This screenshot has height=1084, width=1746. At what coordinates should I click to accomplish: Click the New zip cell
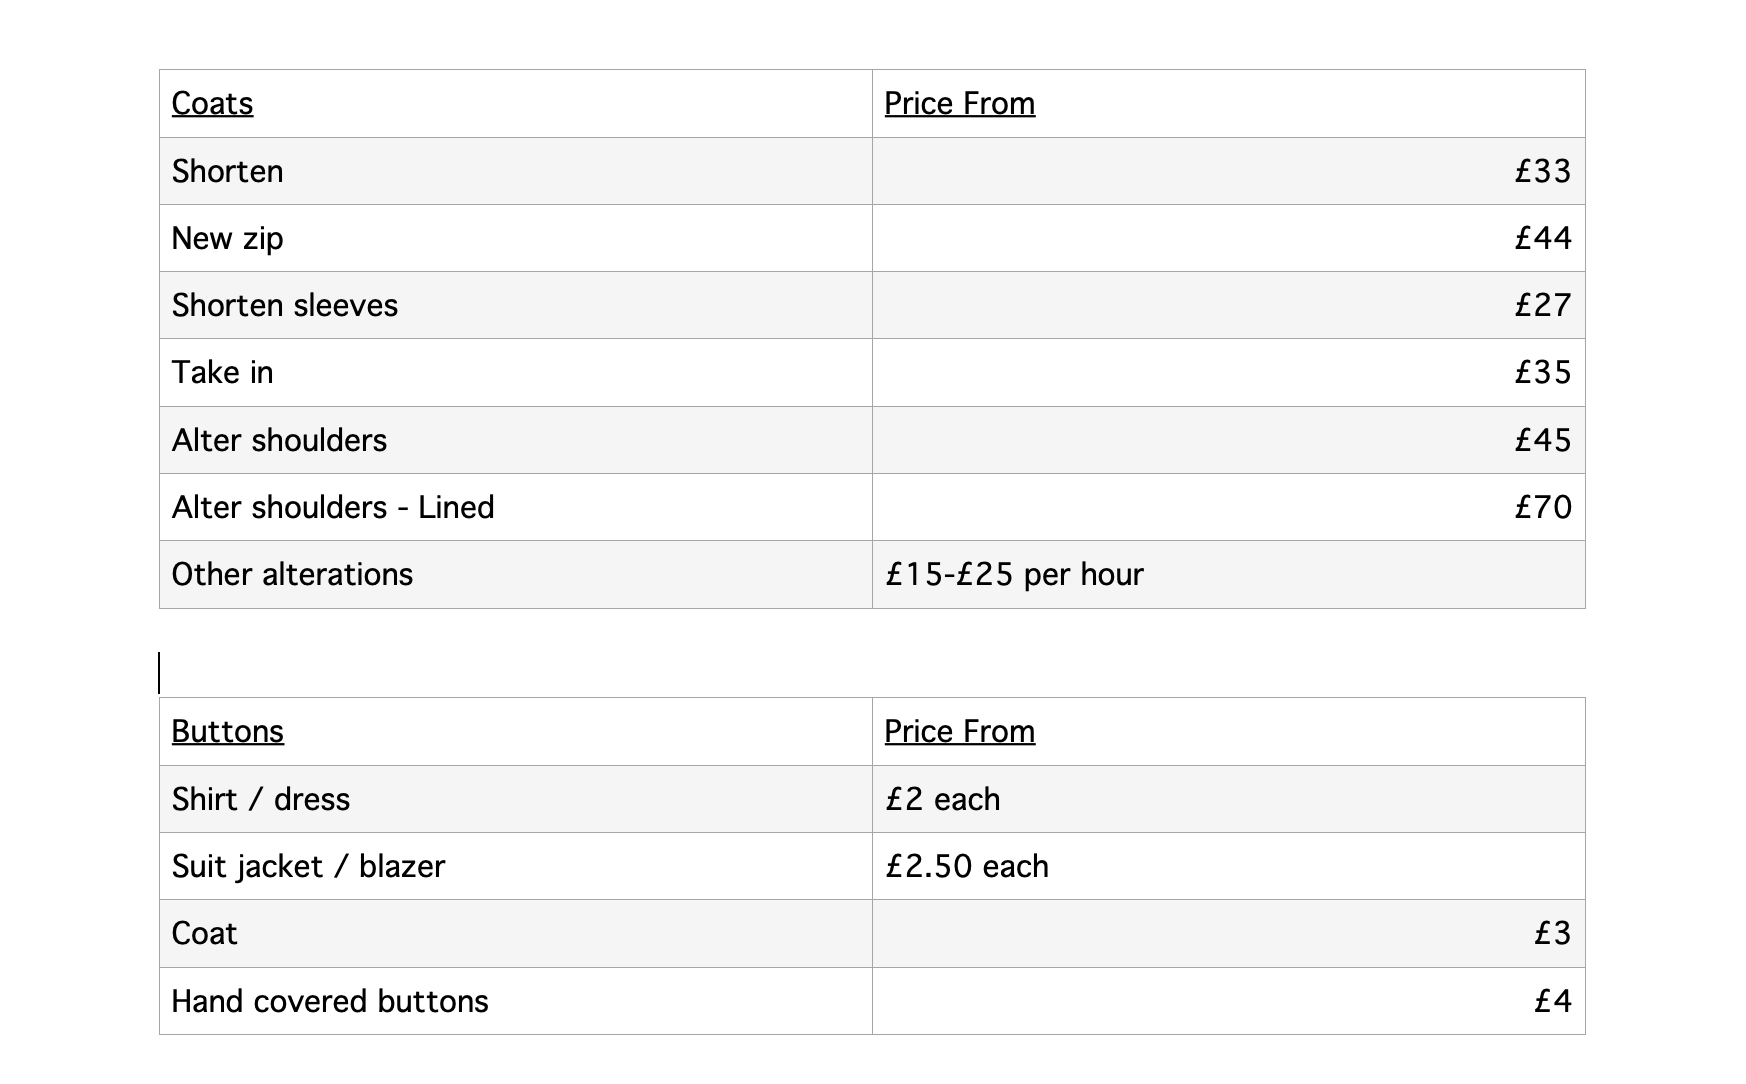click(x=516, y=238)
